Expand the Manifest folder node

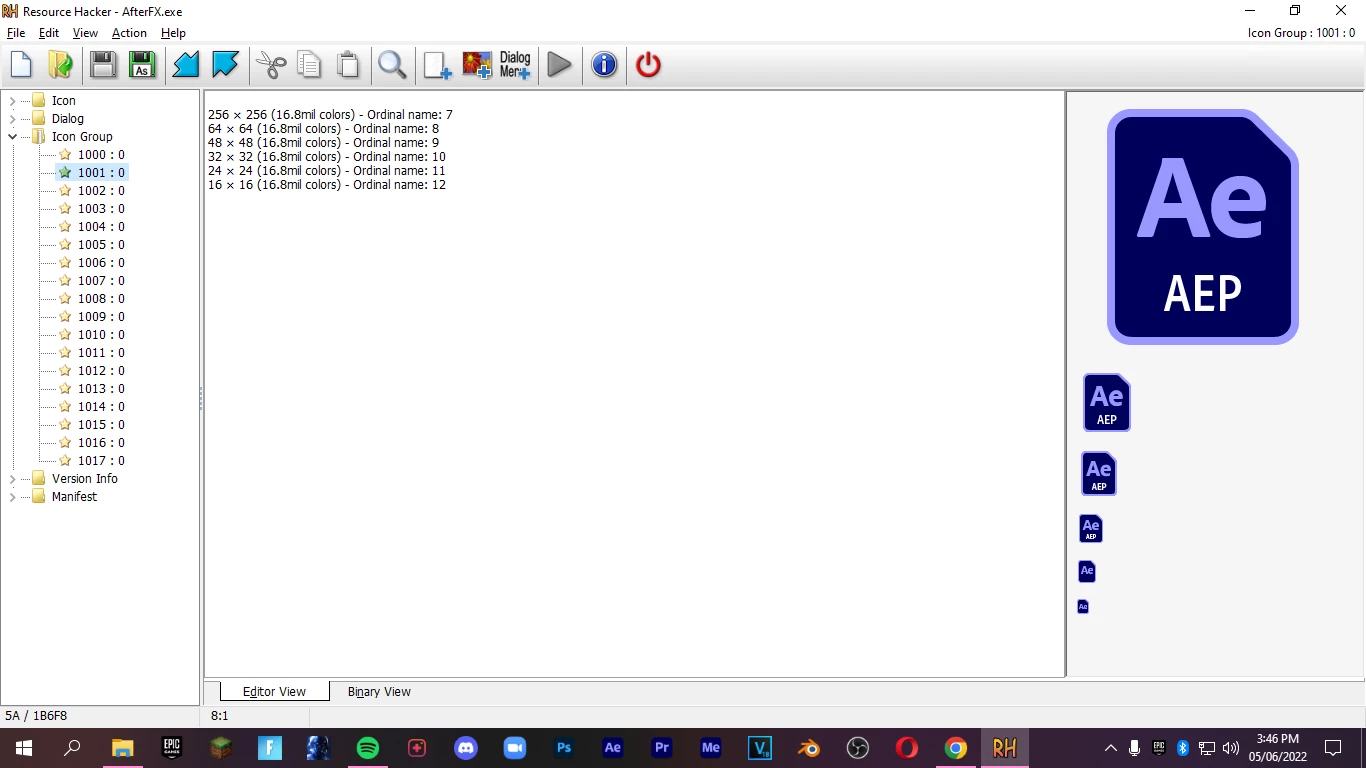[x=12, y=497]
